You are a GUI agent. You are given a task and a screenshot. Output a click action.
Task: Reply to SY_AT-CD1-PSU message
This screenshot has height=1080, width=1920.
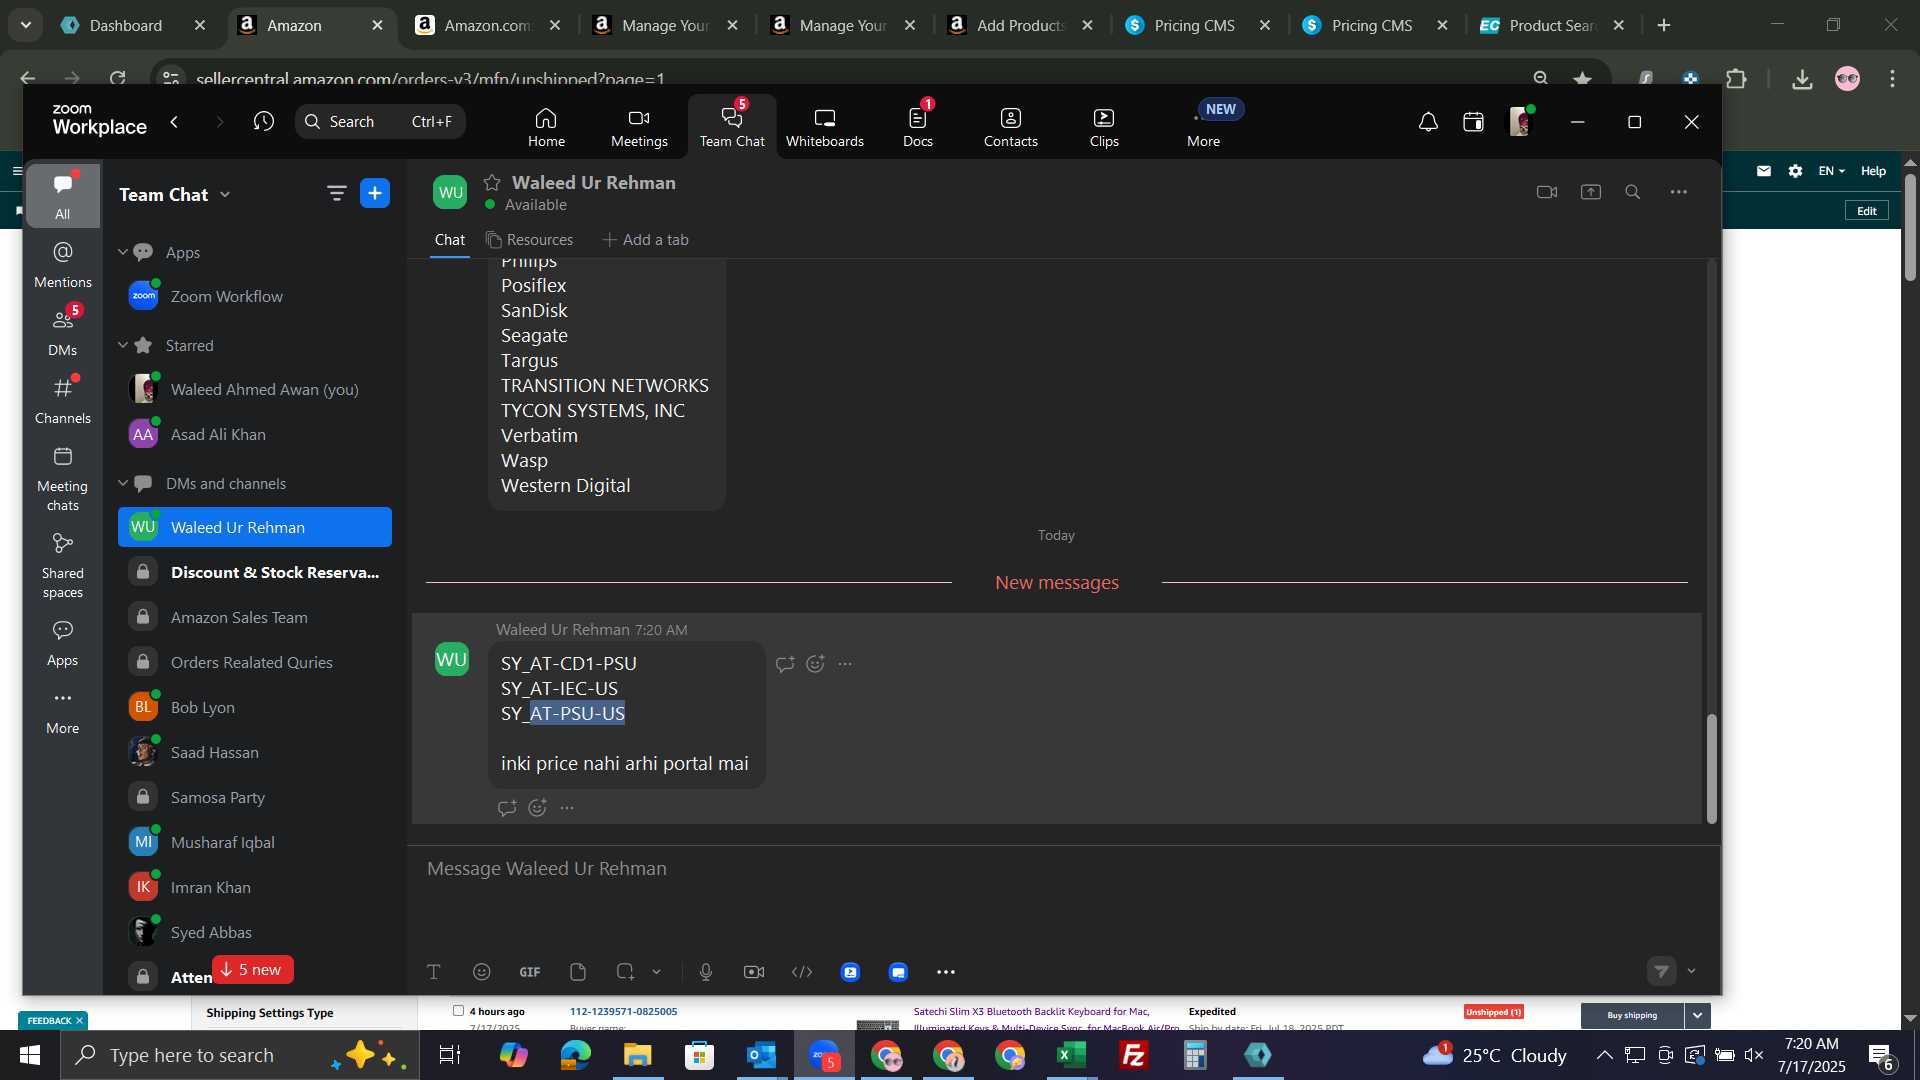(785, 664)
